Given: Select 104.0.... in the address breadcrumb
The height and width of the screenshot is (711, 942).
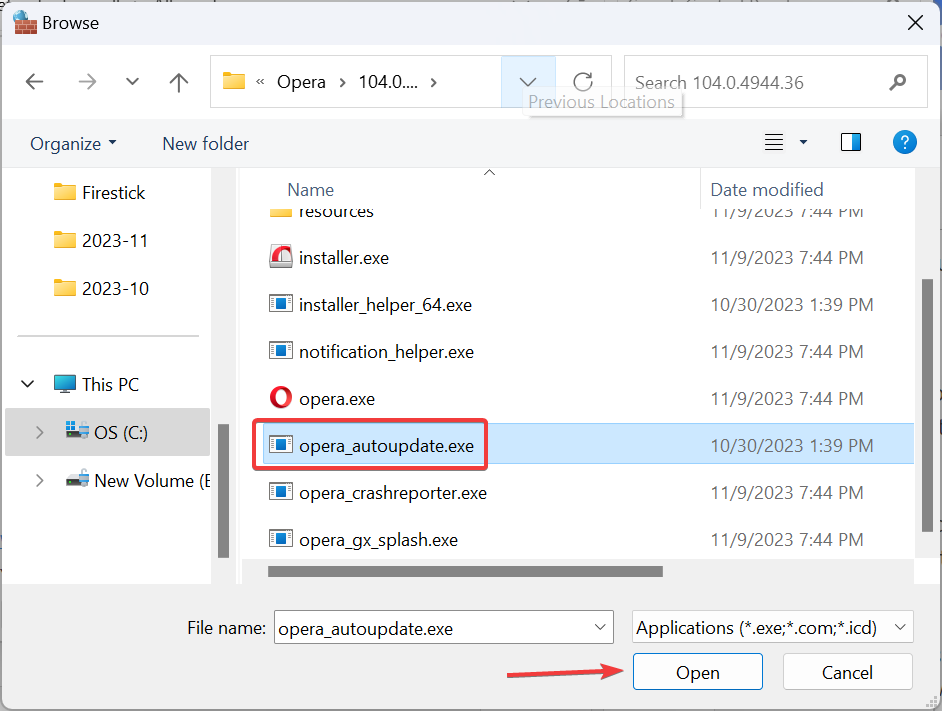Looking at the screenshot, I should tap(388, 82).
